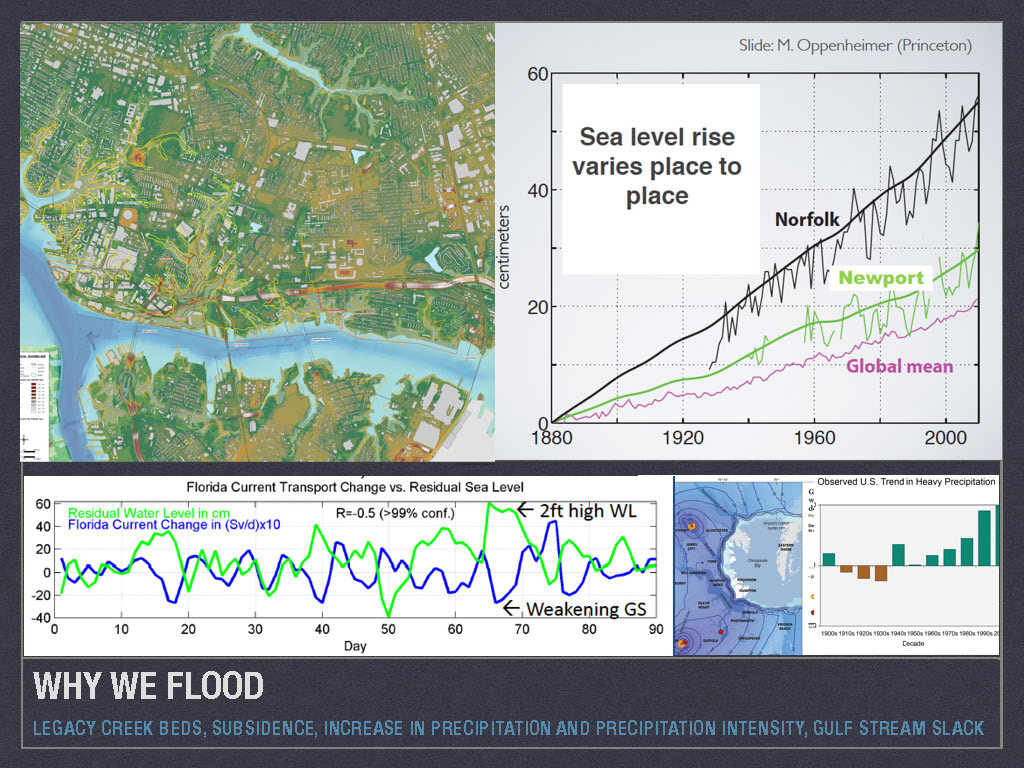Click the 'Sea level rise varies place to place' box
The width and height of the screenshot is (1024, 768).
[658, 166]
